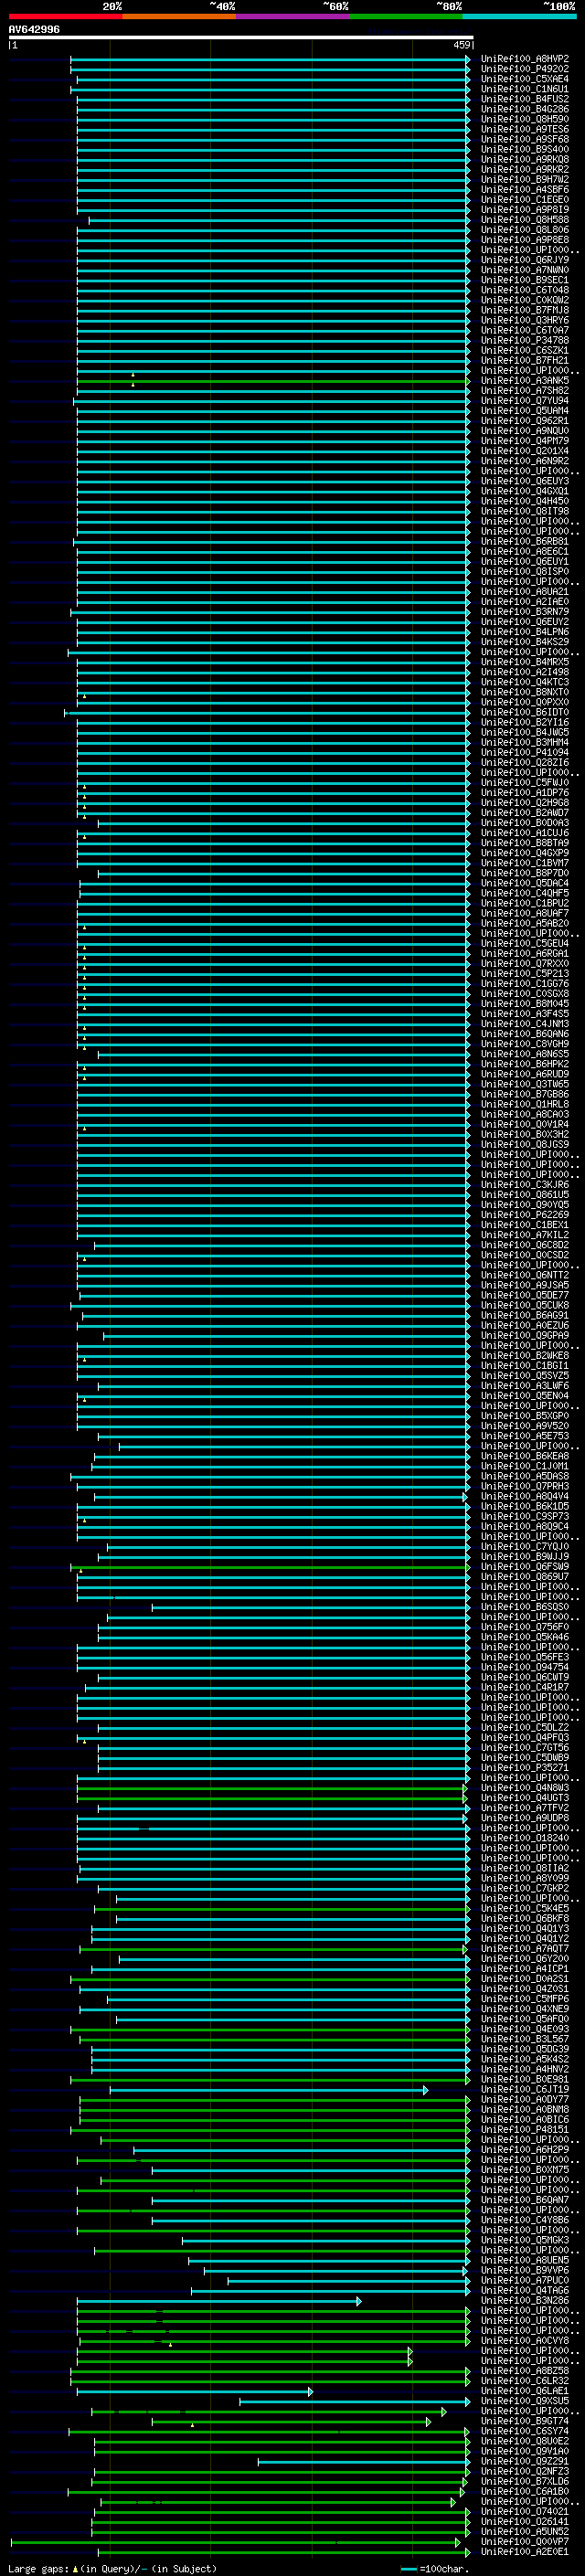
Task: Select label UniRef100_Q7PRH3
Action: (525, 1486)
